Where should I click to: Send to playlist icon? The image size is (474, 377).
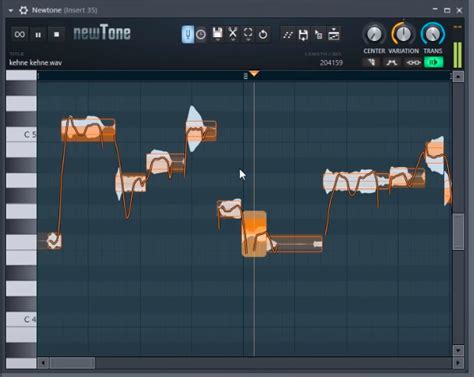coord(334,35)
